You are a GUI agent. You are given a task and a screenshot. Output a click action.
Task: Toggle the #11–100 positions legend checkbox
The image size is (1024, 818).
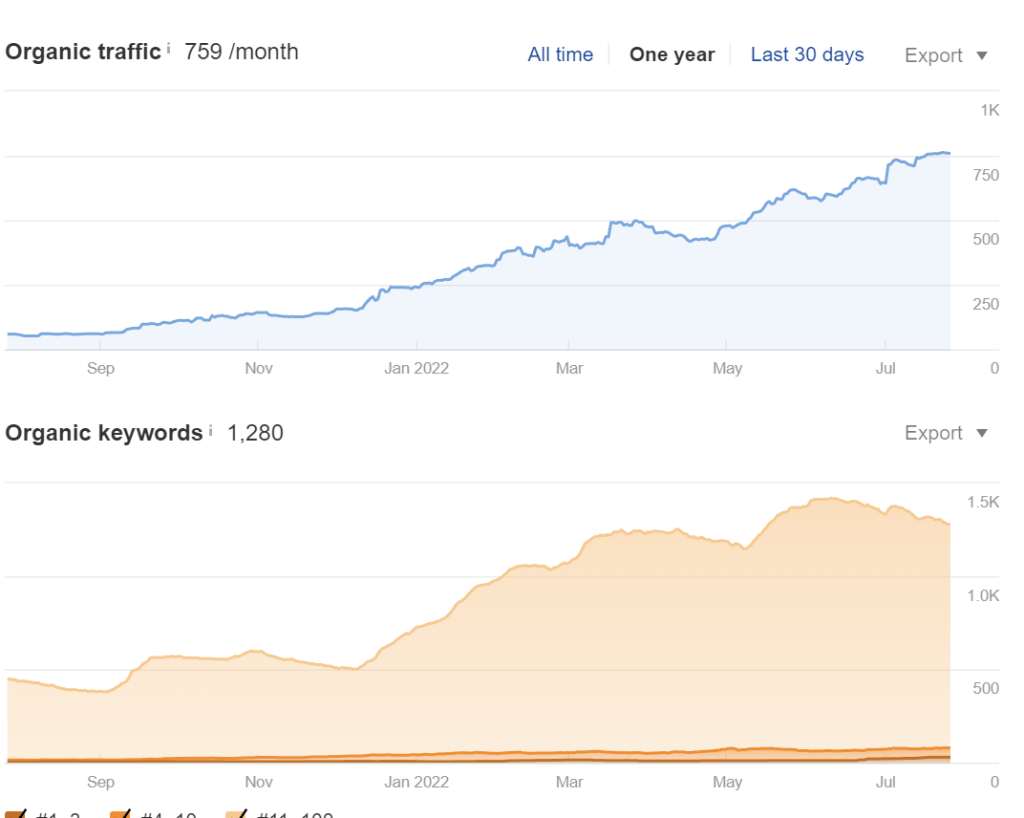click(236, 813)
